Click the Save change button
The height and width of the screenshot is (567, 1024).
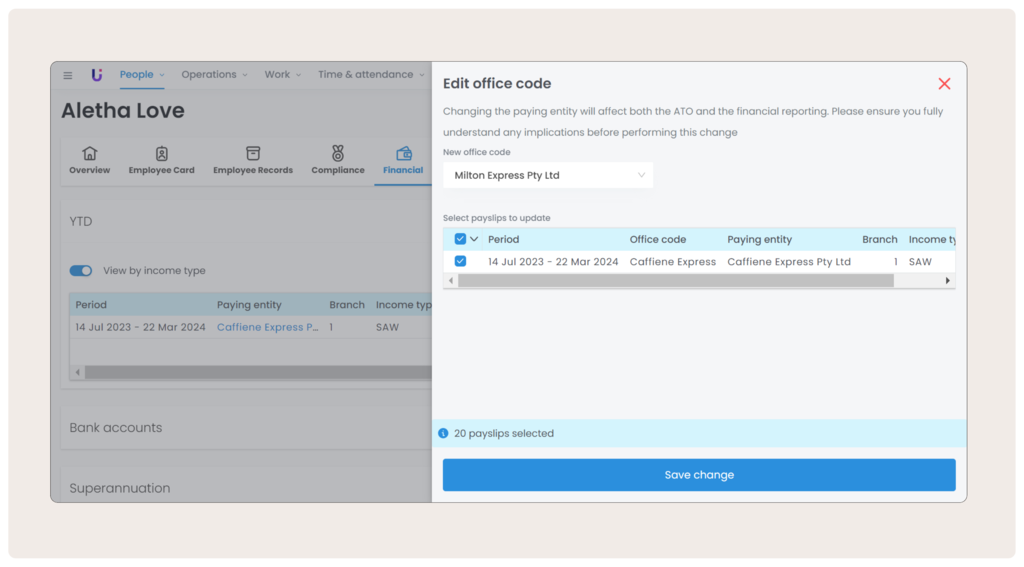[x=699, y=475]
